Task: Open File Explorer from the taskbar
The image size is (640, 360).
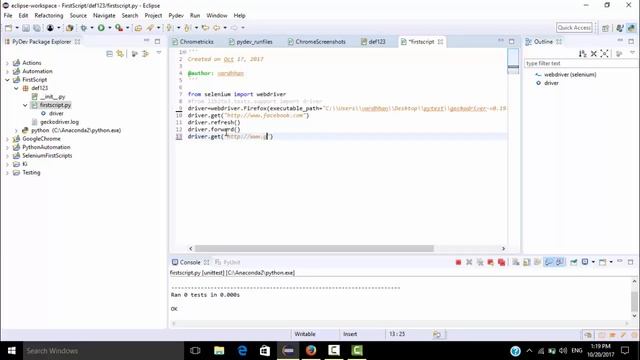Action: point(219,351)
